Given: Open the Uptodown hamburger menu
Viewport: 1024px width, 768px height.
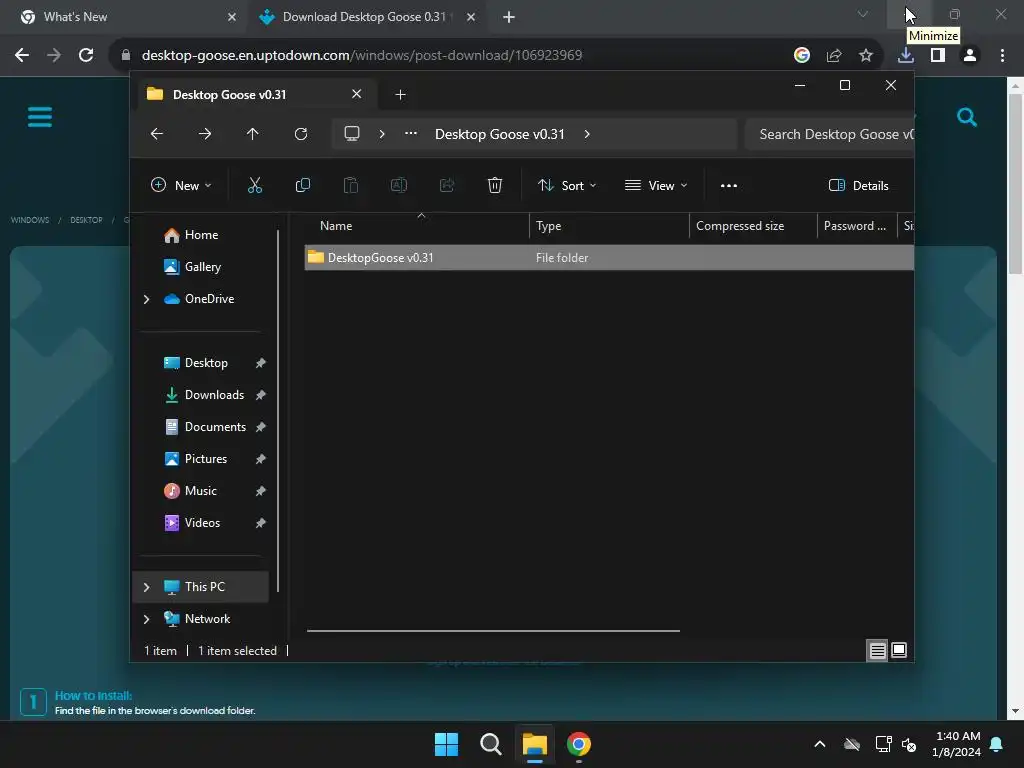Looking at the screenshot, I should (40, 118).
